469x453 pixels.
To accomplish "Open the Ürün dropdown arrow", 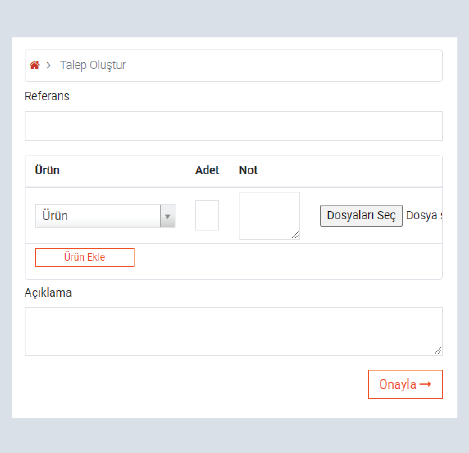I will point(168,216).
